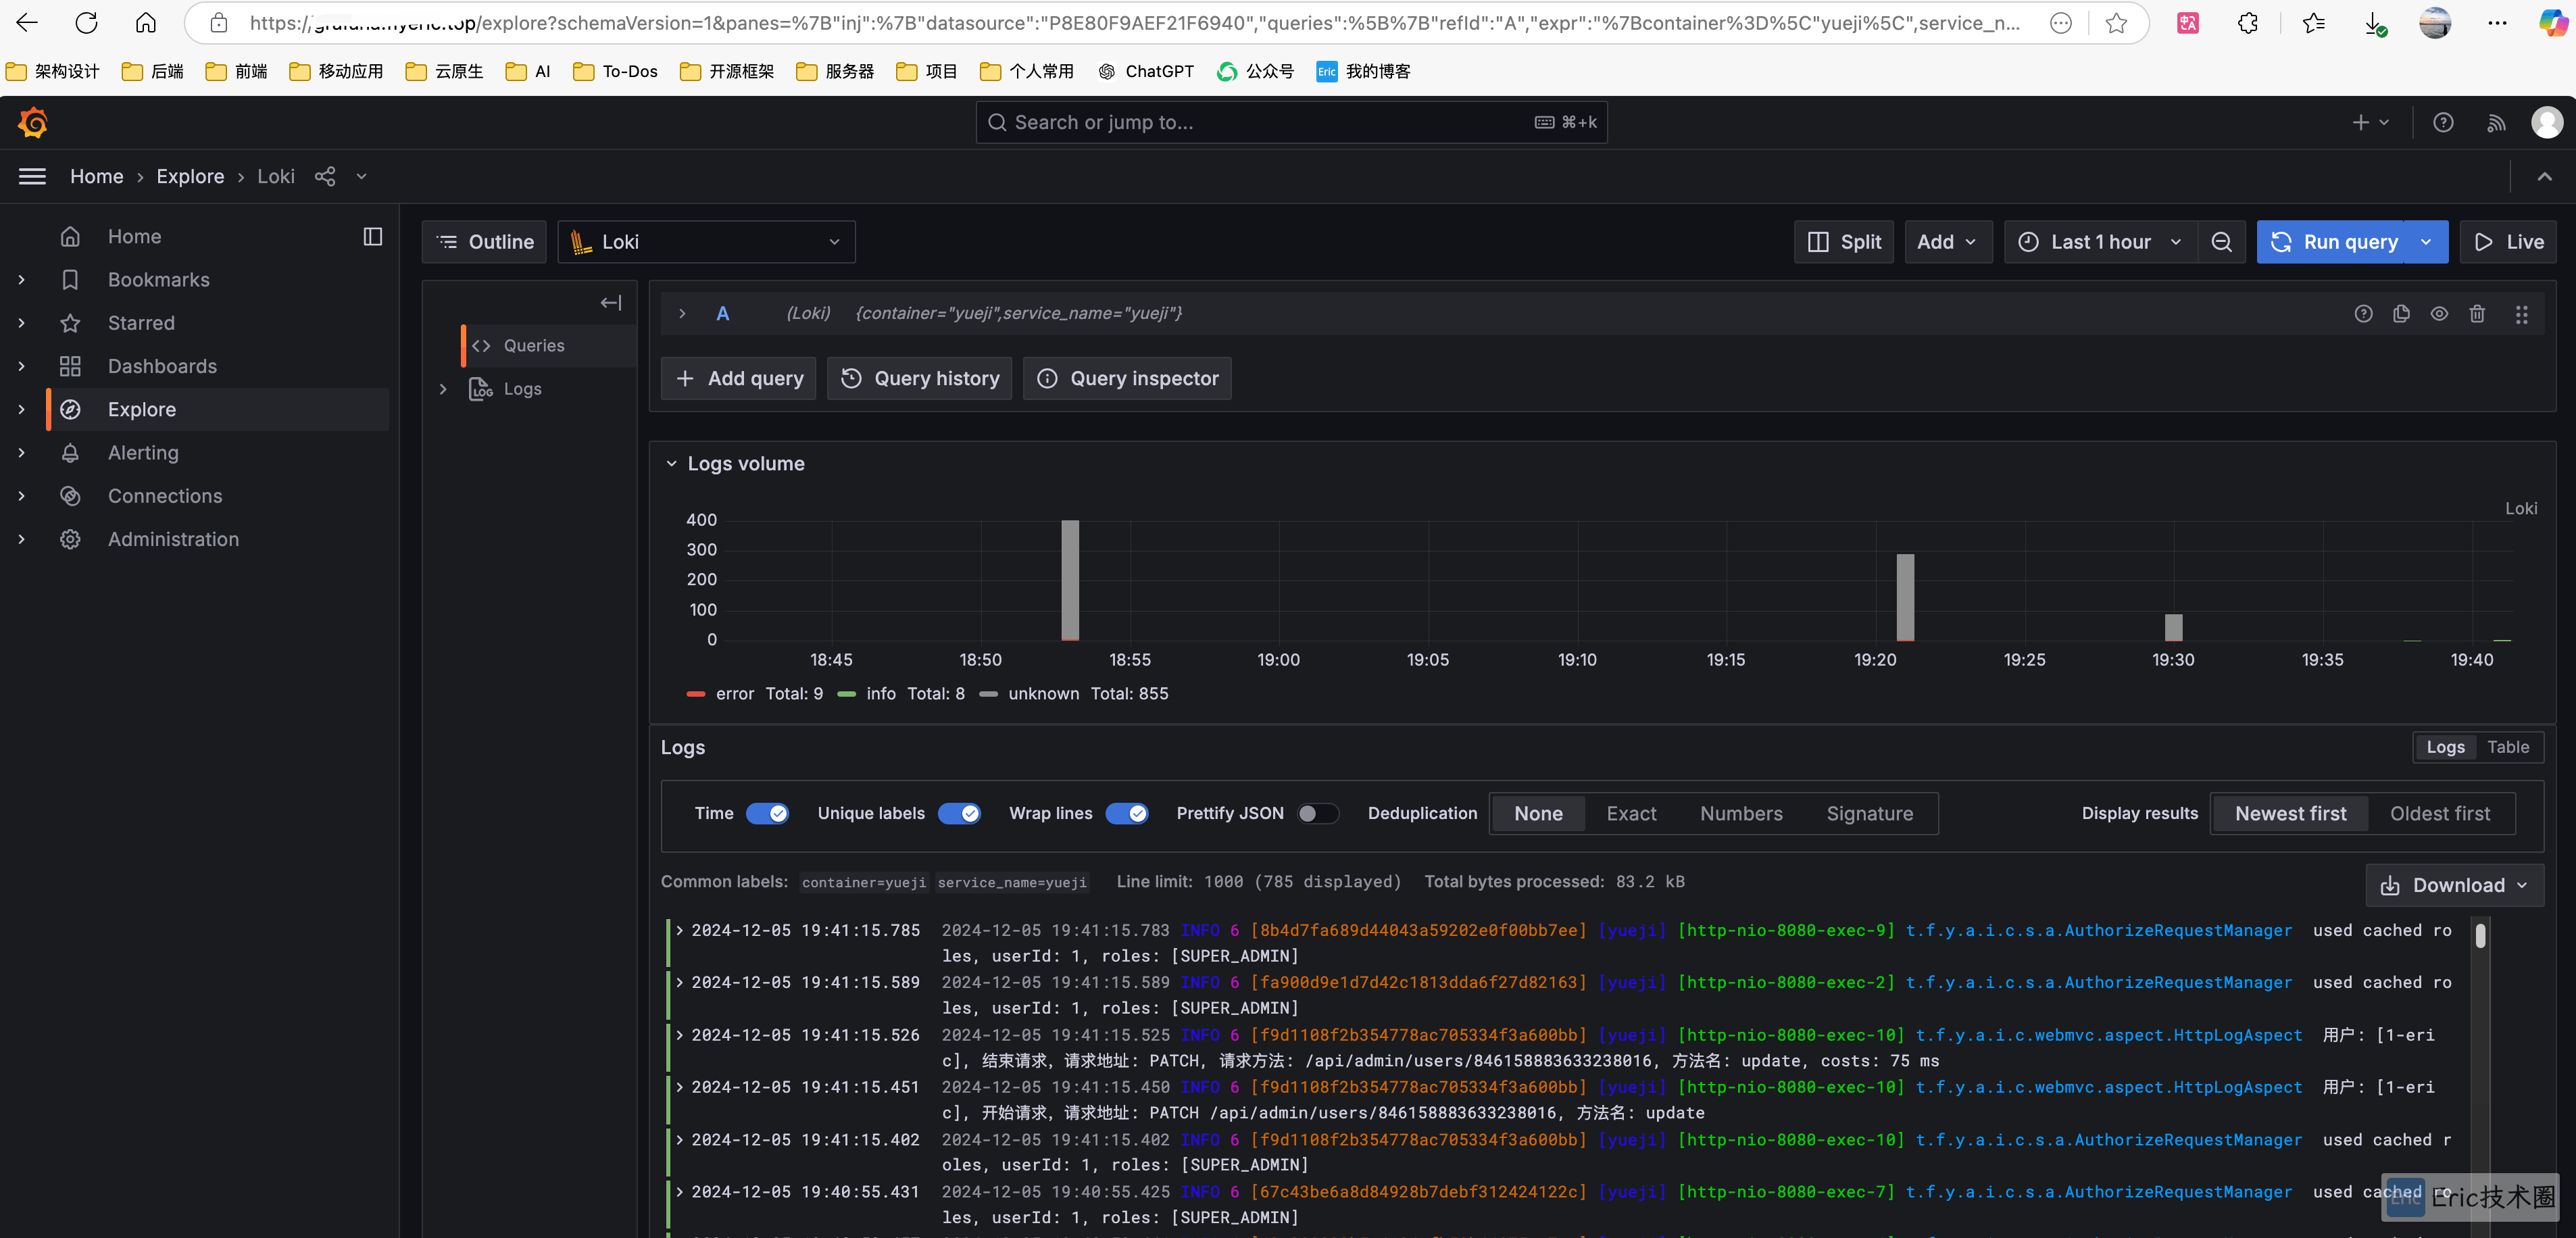
Task: Click the share icon next to Loki breadcrumb
Action: (325, 176)
